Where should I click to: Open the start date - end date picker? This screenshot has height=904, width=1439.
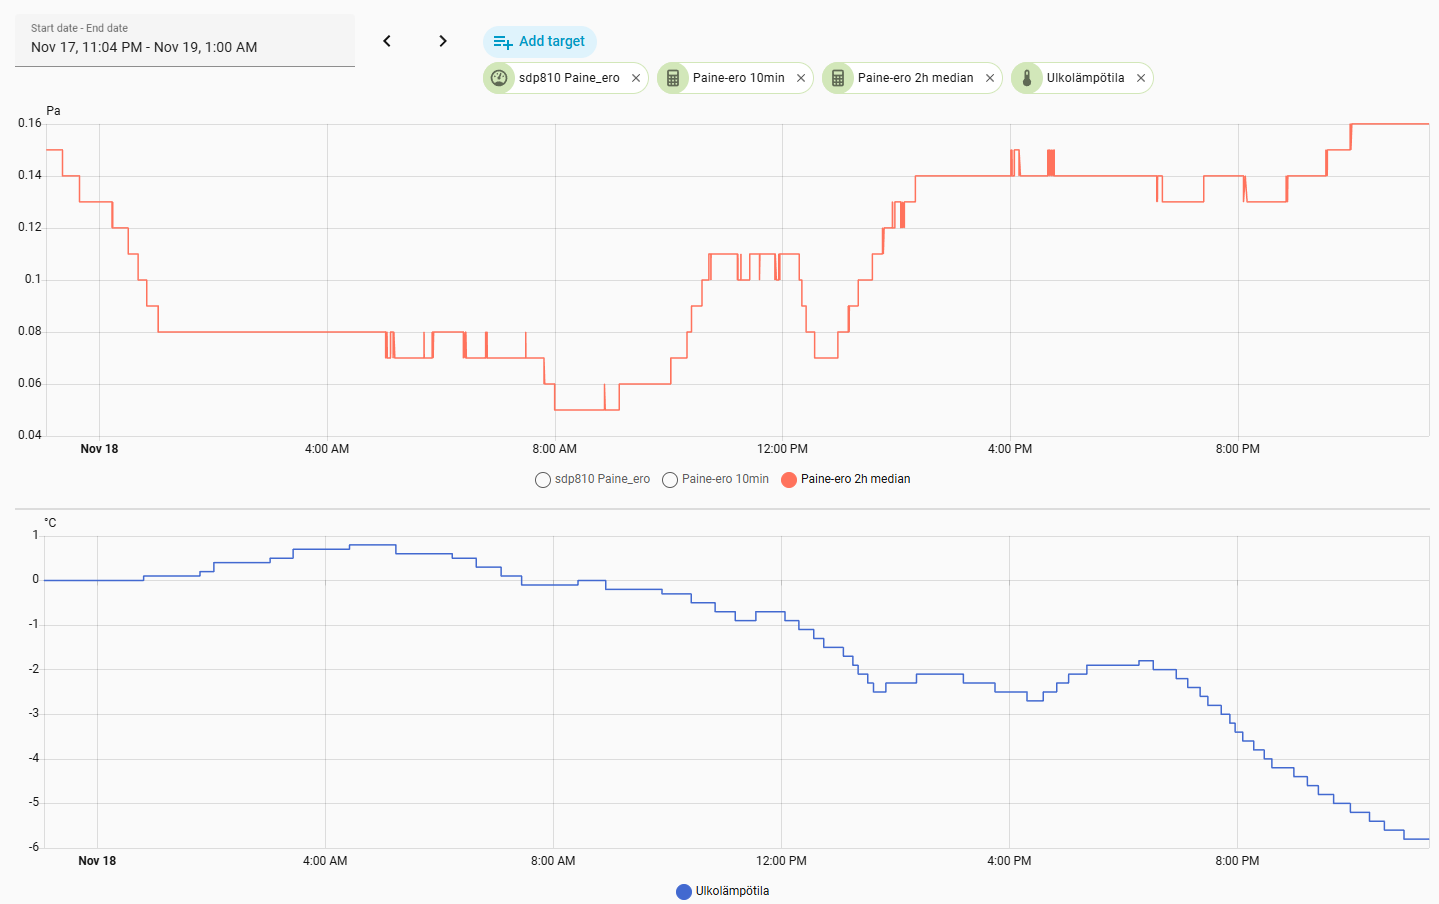(185, 41)
